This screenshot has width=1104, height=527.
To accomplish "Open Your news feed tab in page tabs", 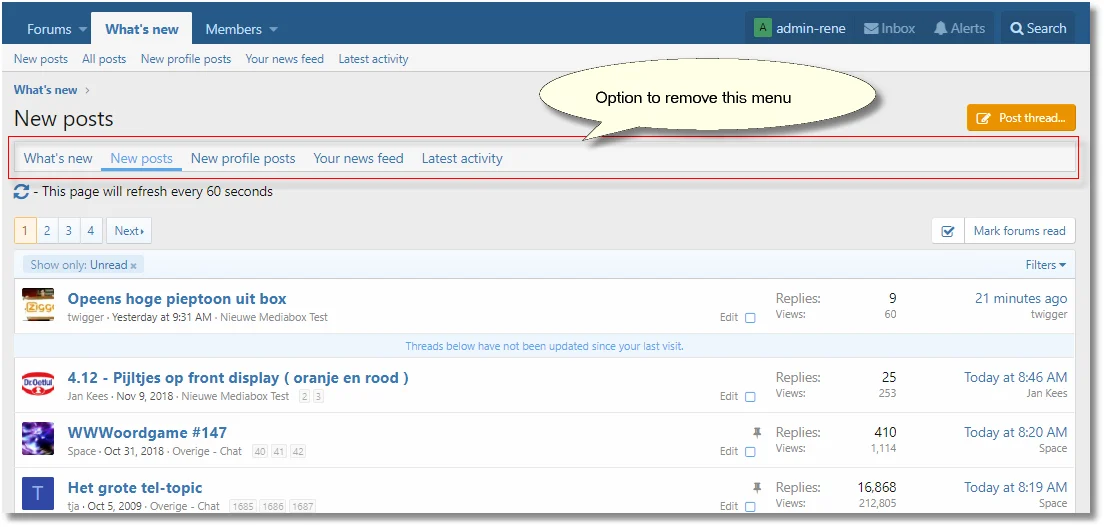I will (x=358, y=158).
